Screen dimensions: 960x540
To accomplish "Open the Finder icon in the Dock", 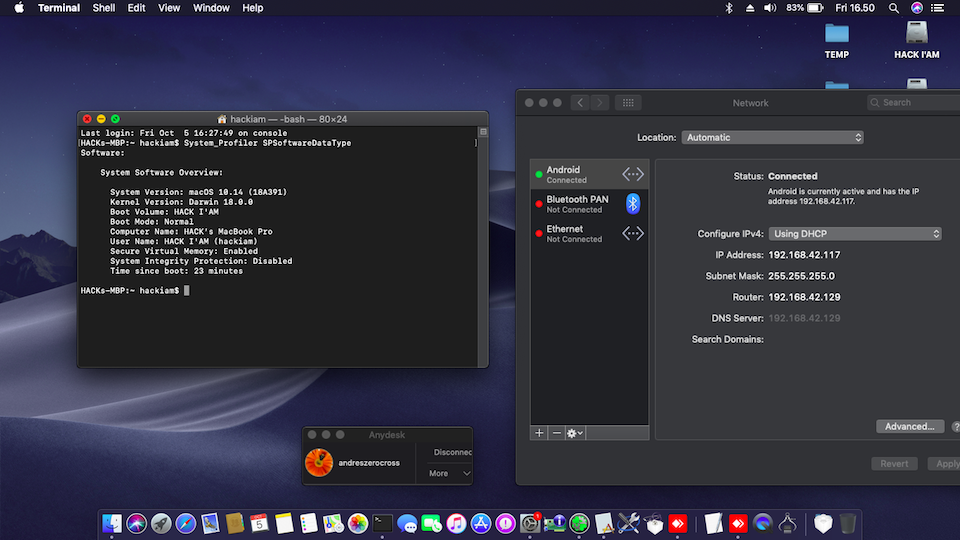I will coord(112,523).
